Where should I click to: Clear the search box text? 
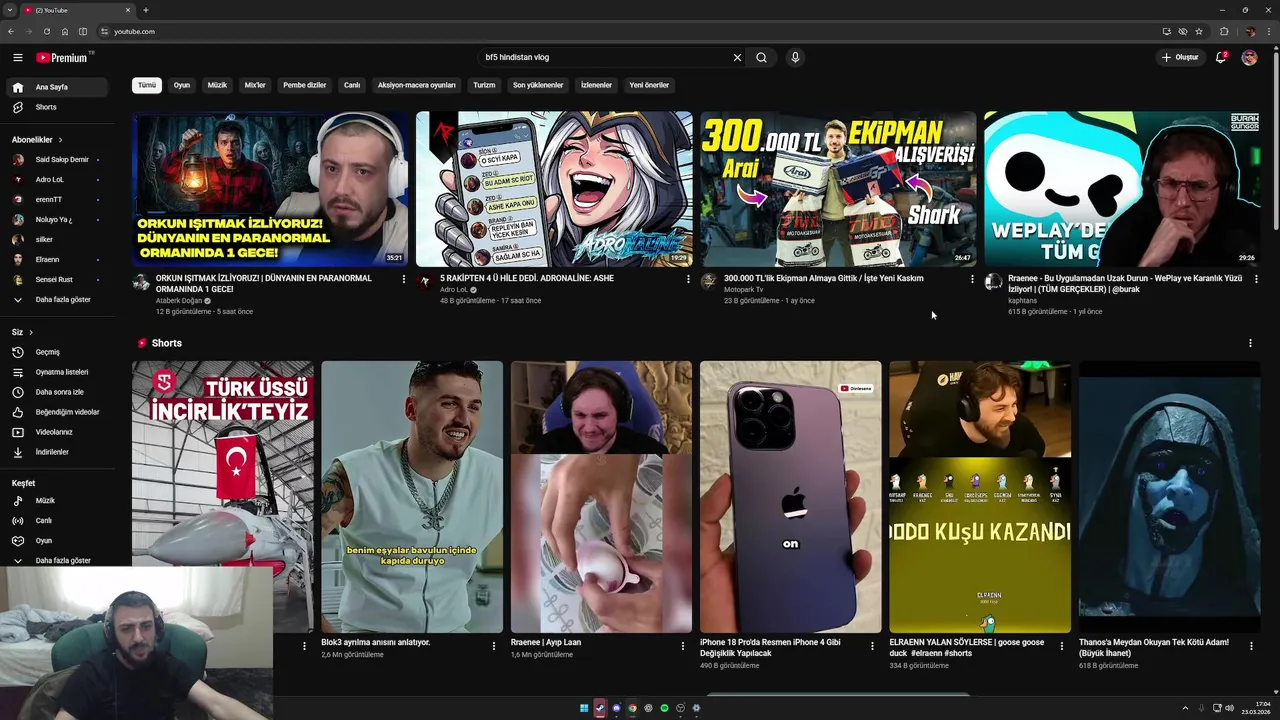pos(737,57)
